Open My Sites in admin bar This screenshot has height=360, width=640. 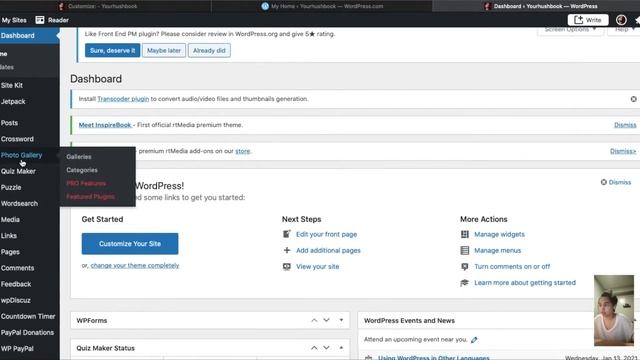13,20
